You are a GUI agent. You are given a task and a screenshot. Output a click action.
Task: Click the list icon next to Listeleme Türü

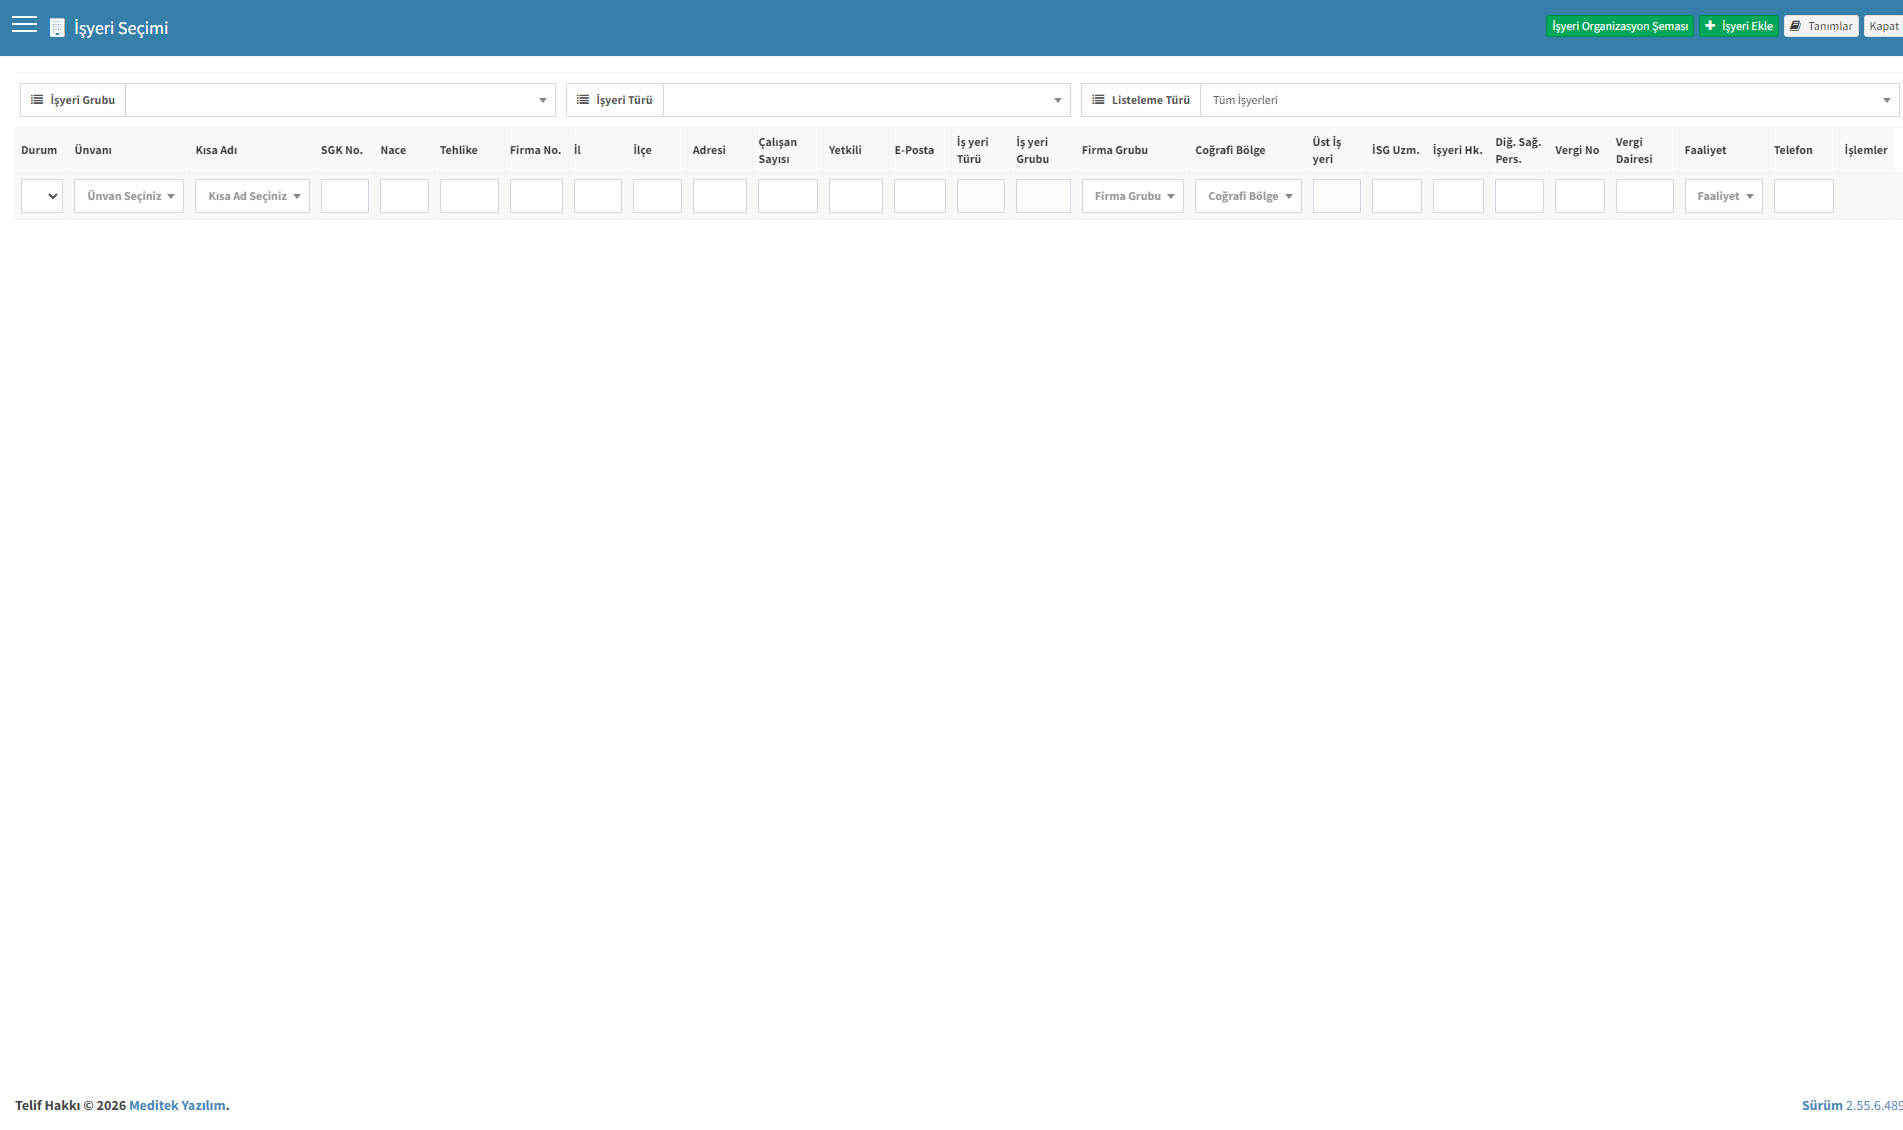[1098, 100]
